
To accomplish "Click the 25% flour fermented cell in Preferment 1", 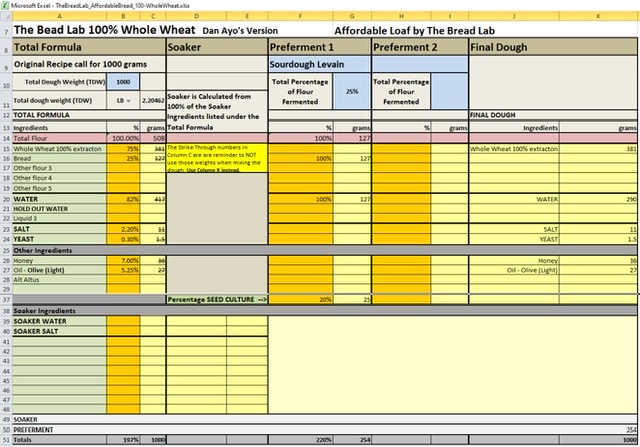I will click(352, 91).
